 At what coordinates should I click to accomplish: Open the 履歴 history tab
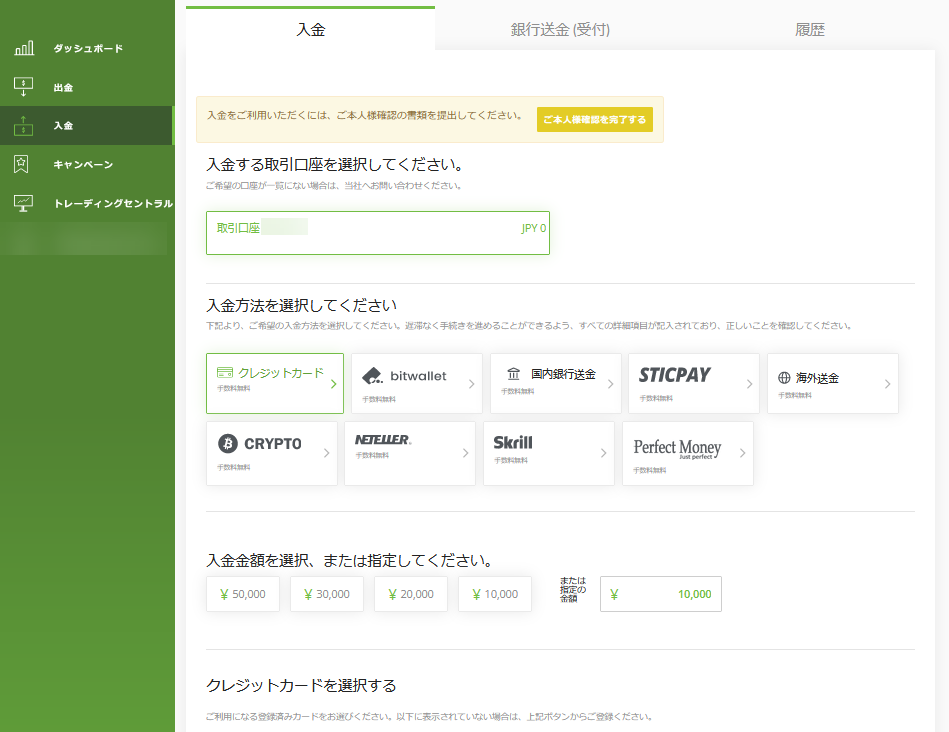[x=810, y=30]
